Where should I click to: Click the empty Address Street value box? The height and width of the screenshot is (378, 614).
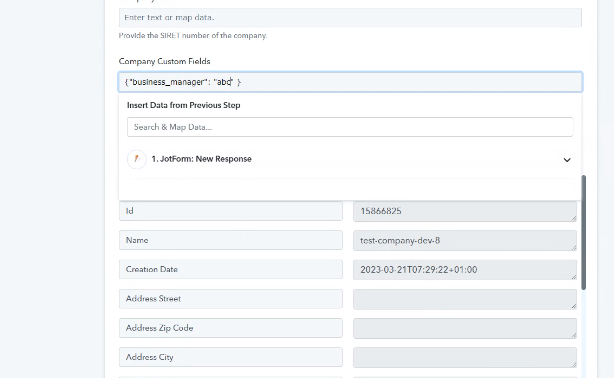[465, 299]
